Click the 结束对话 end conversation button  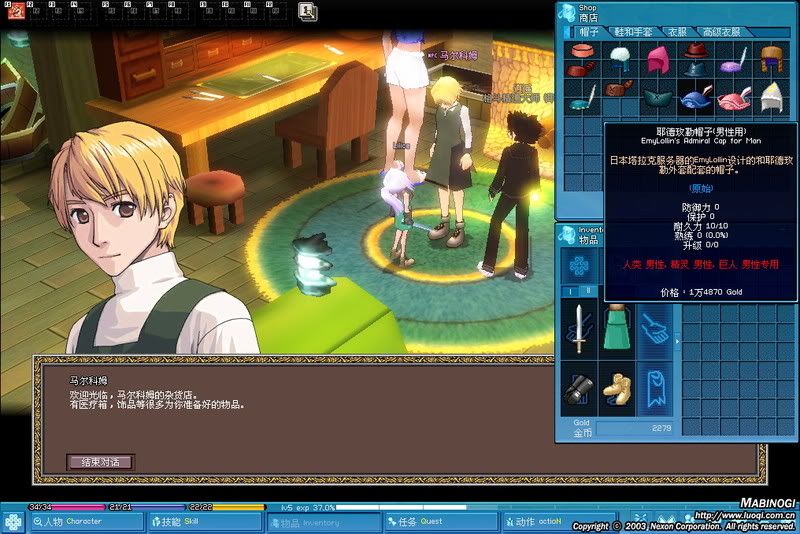pos(100,461)
